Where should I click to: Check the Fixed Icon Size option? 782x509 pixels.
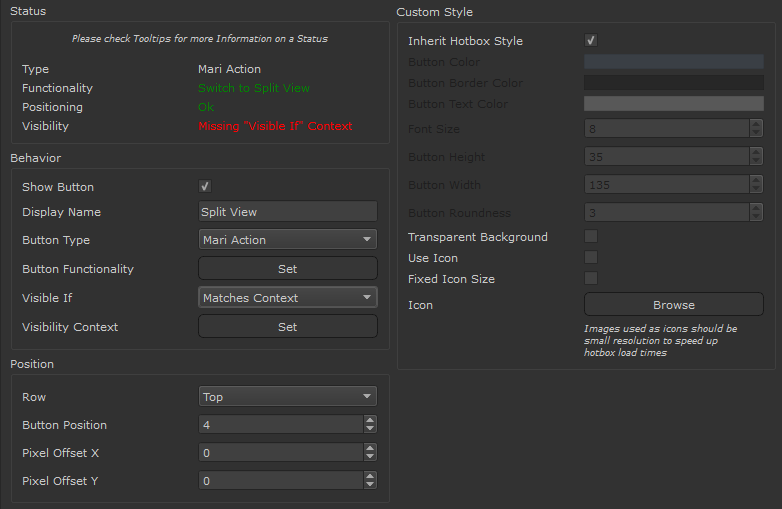coord(591,279)
